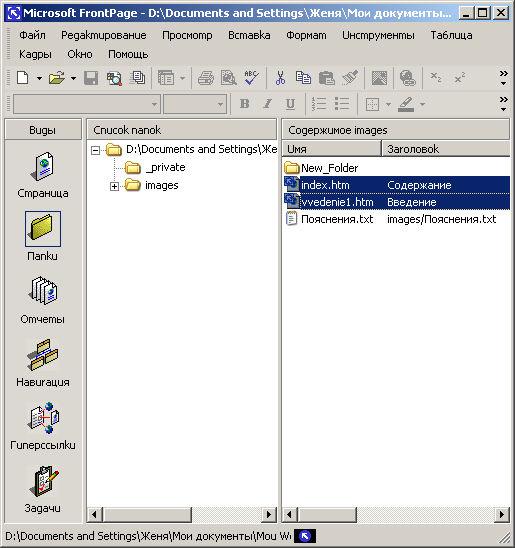This screenshot has height=548, width=515.
Task: Open the Вставка menu
Action: tap(249, 35)
